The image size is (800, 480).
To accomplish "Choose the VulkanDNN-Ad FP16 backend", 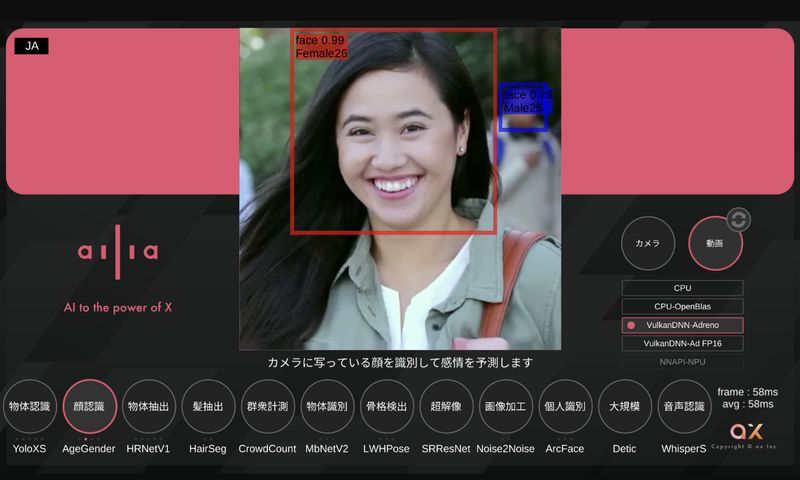I will point(682,343).
